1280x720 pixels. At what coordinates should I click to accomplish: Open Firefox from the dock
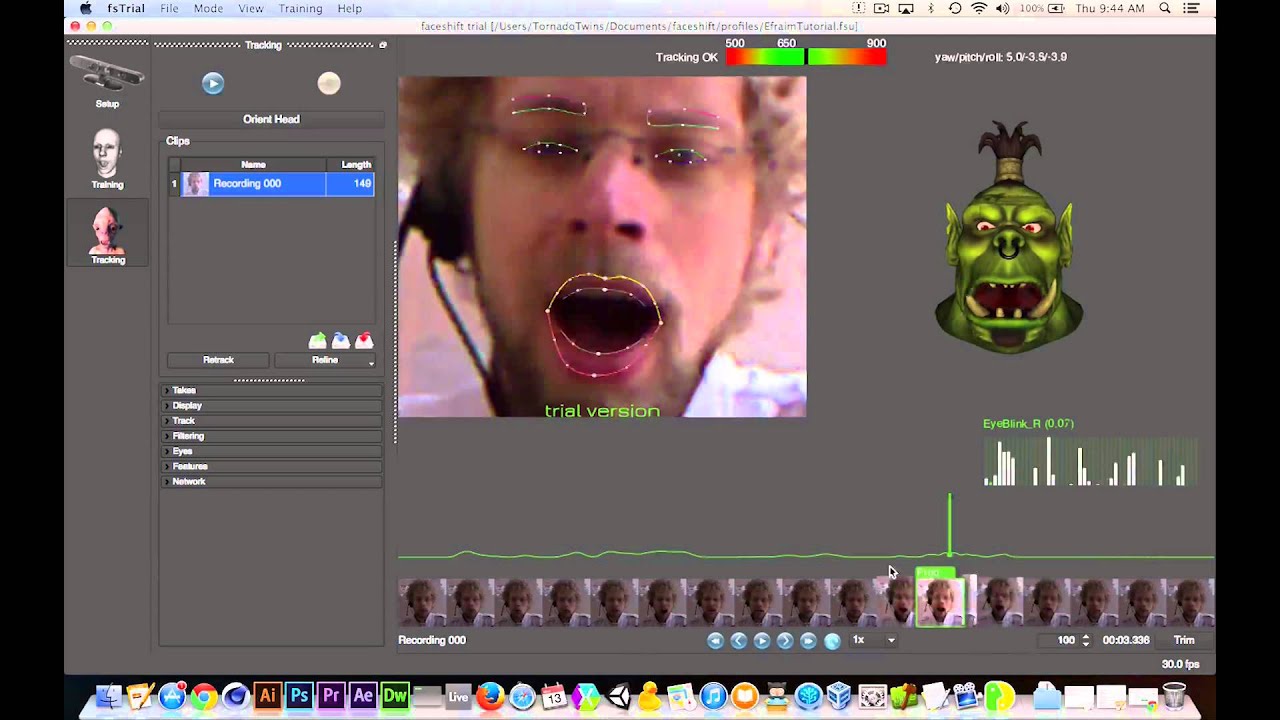[x=490, y=696]
